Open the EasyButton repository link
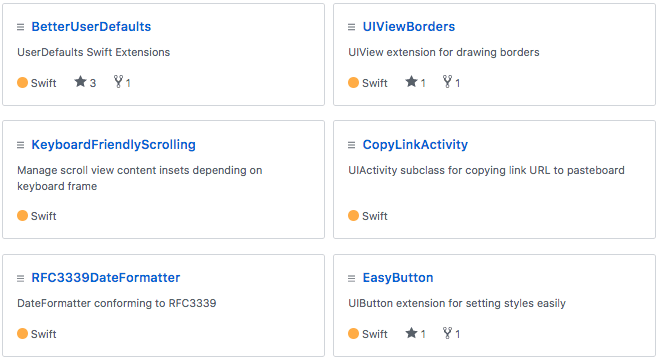658x360 pixels. point(398,278)
